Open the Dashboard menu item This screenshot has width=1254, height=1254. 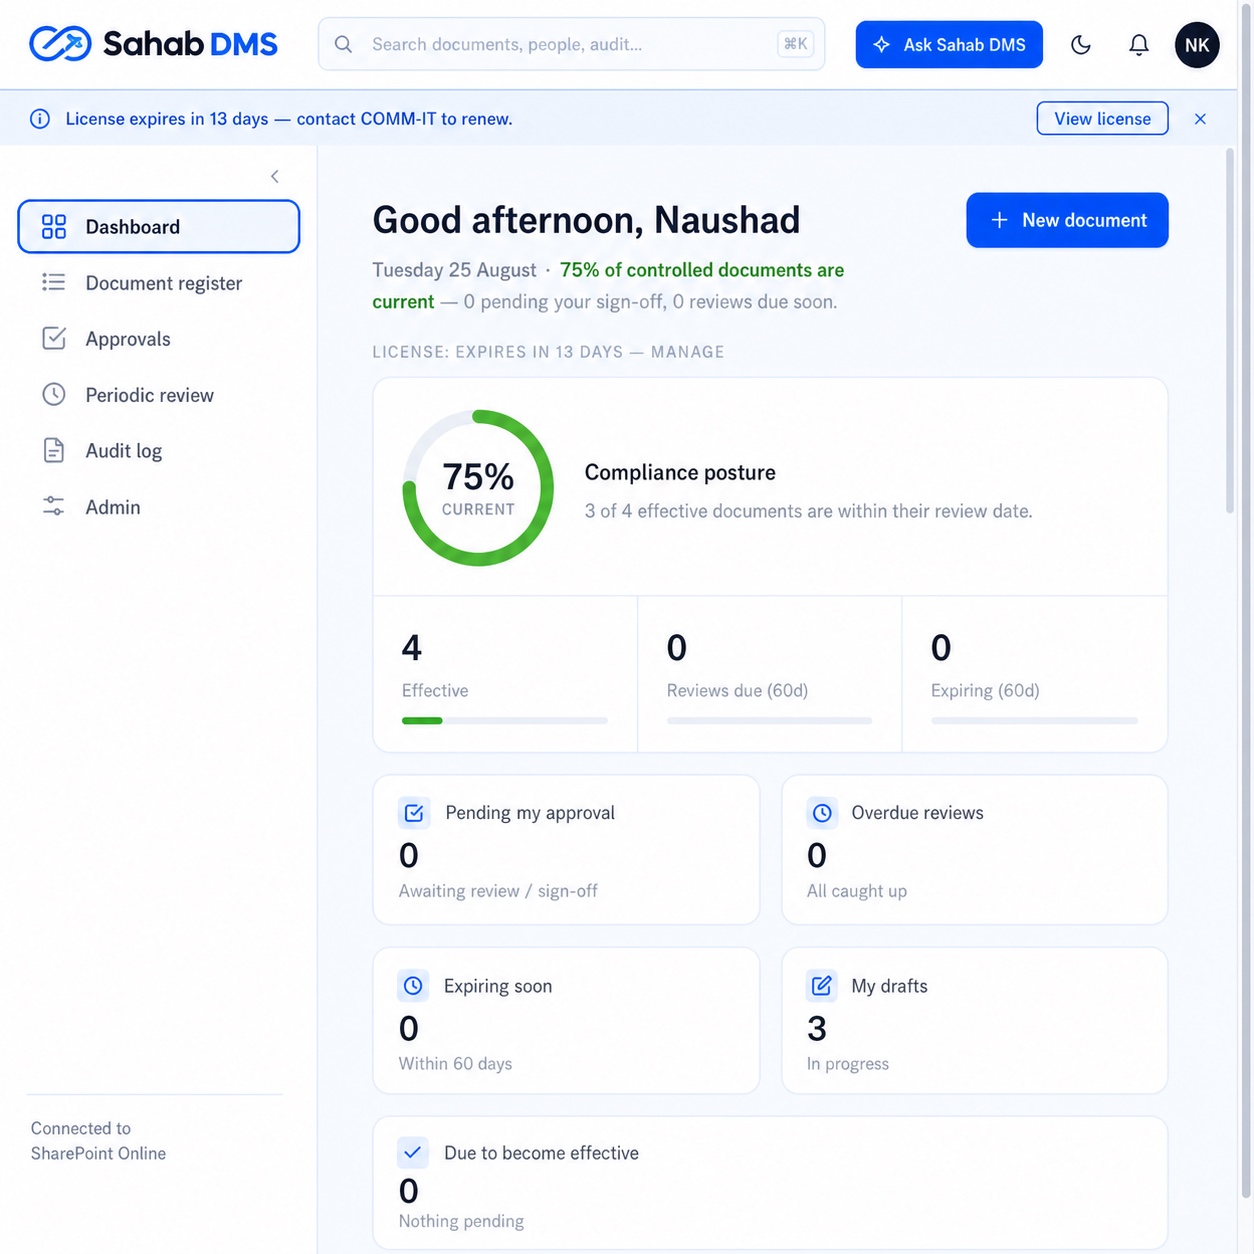tap(159, 227)
